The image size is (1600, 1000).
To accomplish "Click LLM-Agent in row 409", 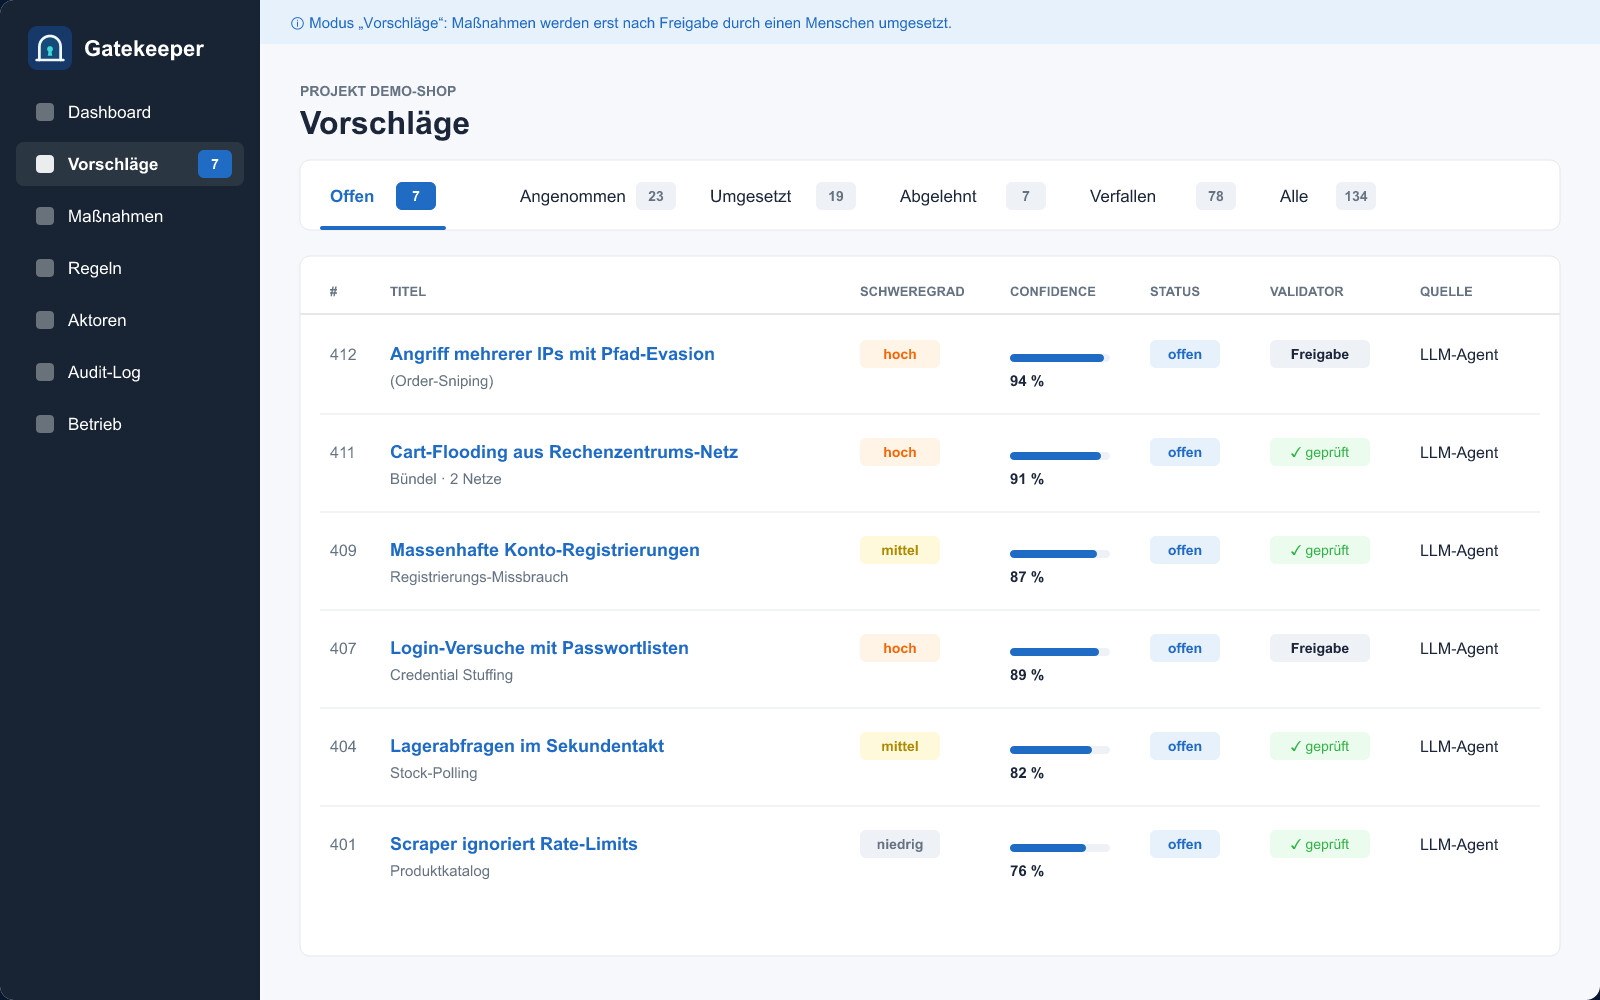I will (x=1459, y=550).
